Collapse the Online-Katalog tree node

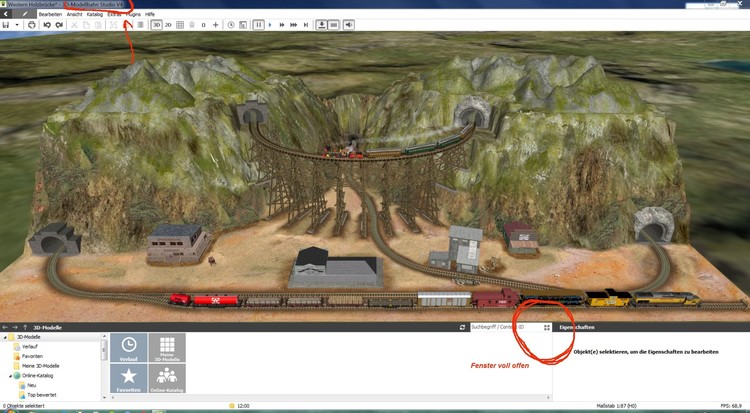tap(5, 375)
